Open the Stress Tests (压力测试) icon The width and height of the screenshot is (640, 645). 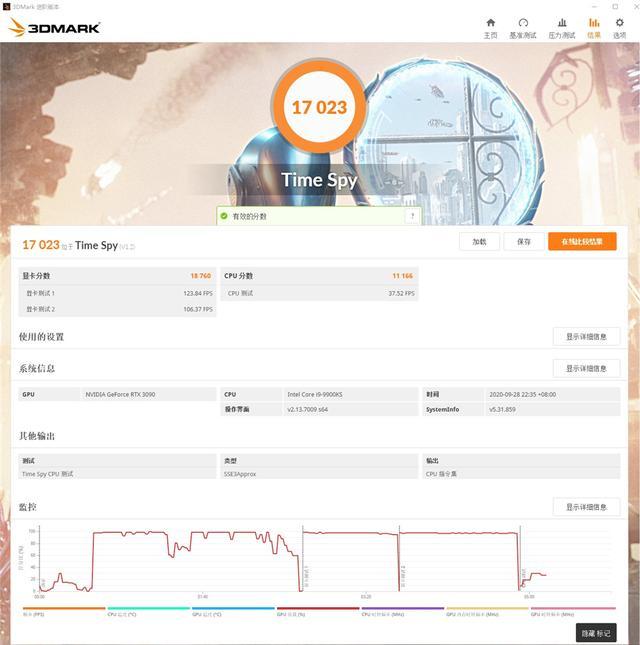[x=562, y=23]
